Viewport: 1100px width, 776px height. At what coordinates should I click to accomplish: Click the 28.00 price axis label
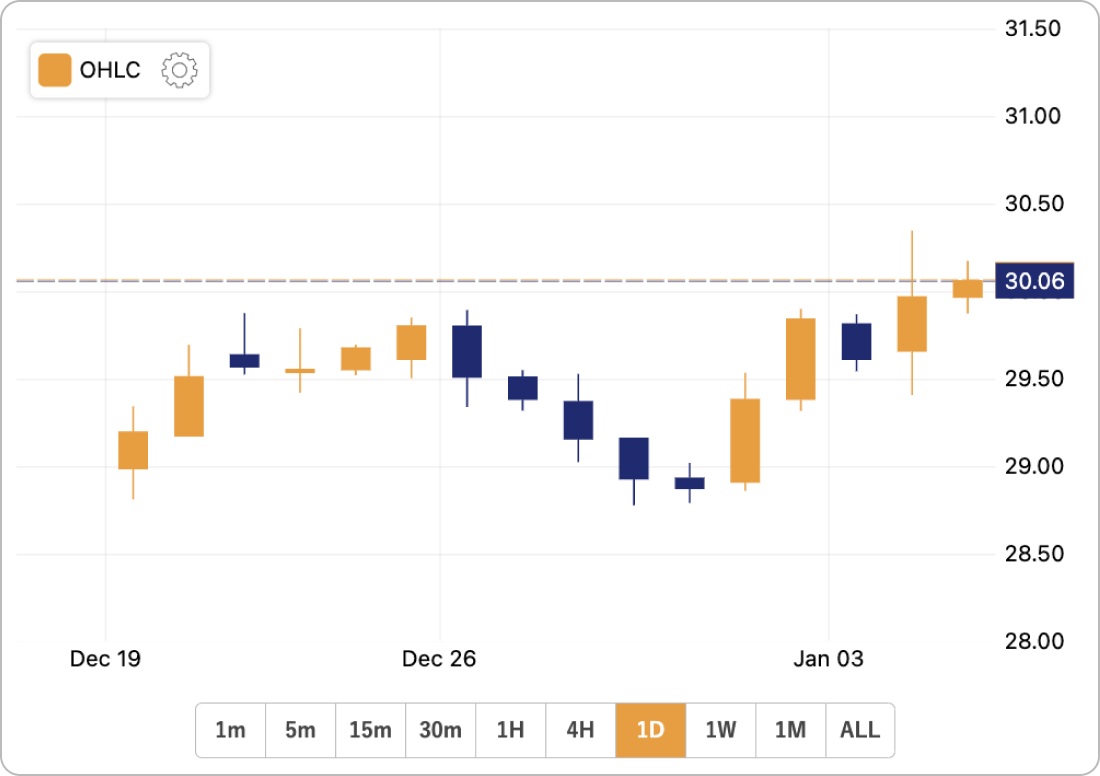1035,641
